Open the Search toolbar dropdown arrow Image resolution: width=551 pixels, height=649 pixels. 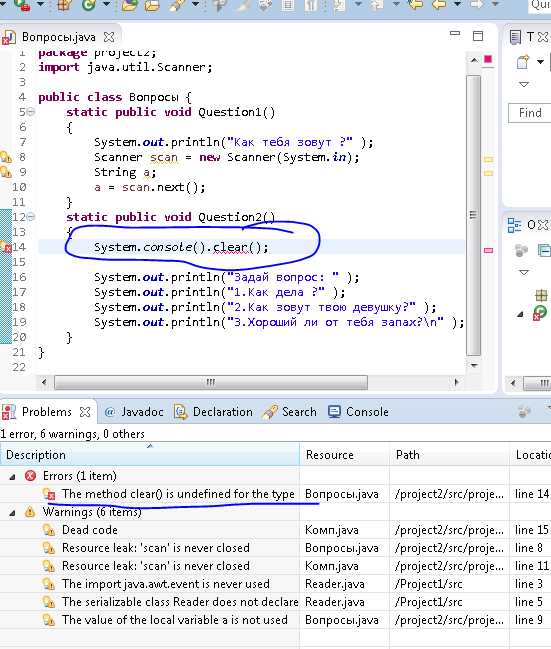195,4
